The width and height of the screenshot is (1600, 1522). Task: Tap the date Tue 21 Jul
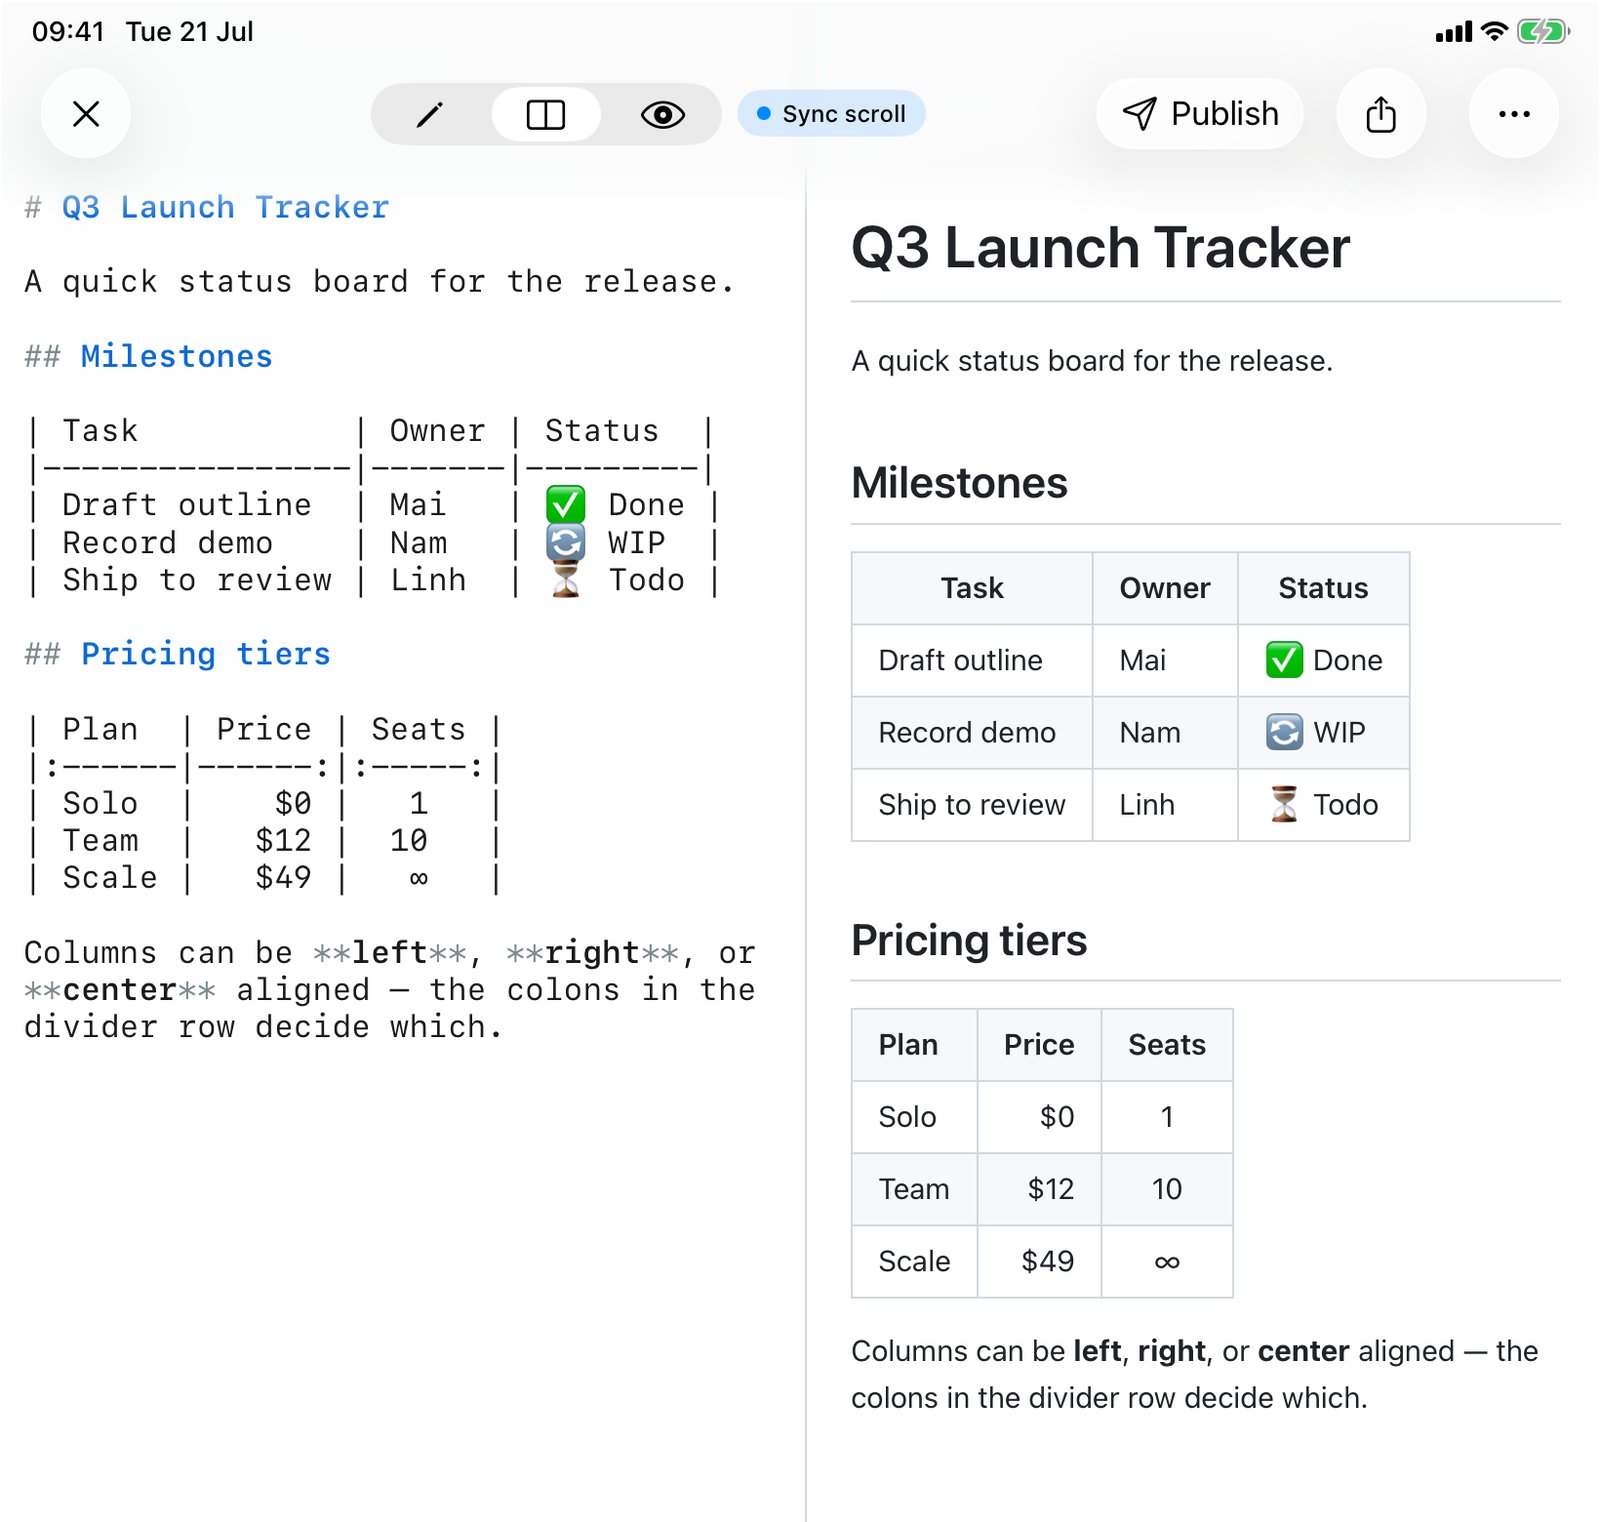point(189,32)
